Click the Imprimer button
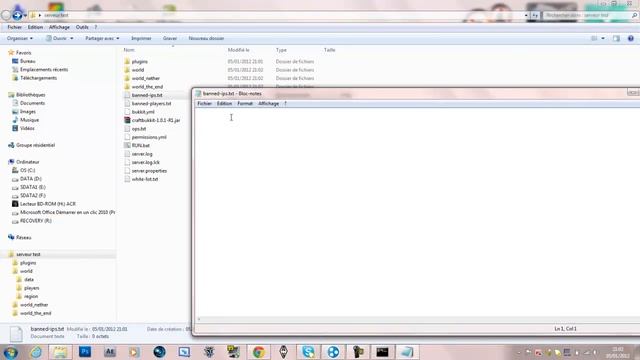 [x=141, y=38]
